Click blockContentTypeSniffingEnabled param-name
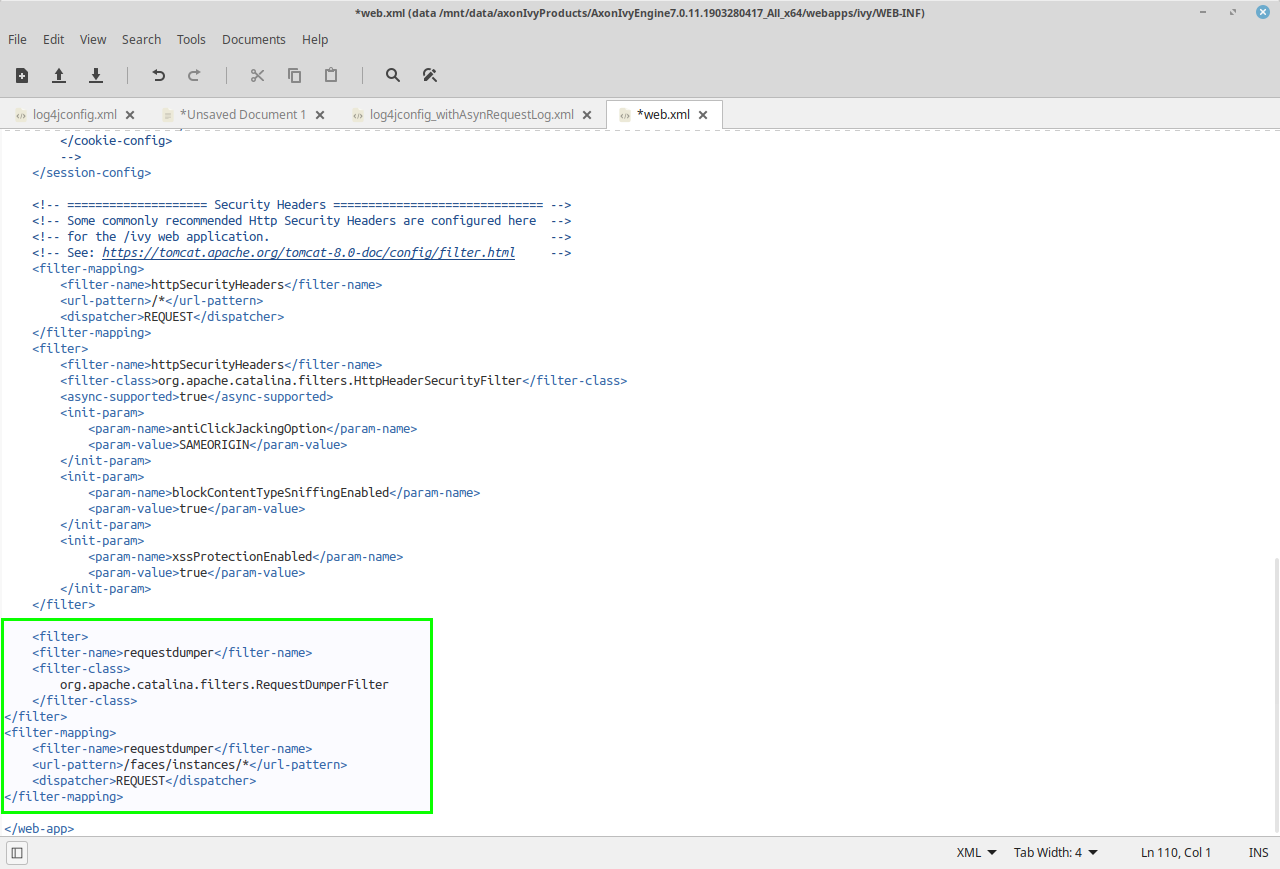 coord(280,493)
